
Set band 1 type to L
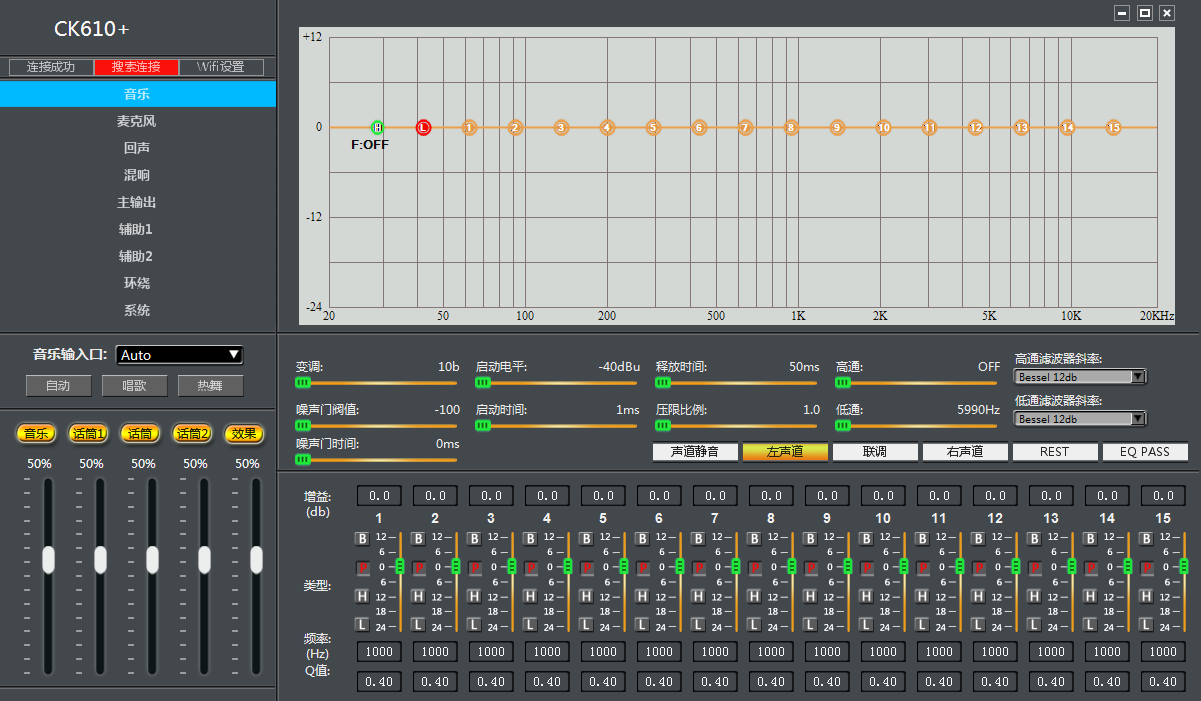point(363,624)
